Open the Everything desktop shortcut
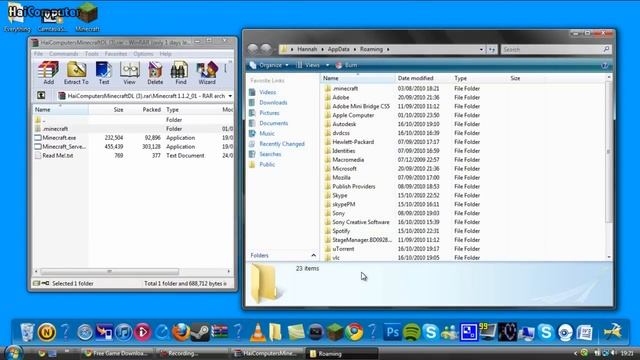 coord(17,17)
